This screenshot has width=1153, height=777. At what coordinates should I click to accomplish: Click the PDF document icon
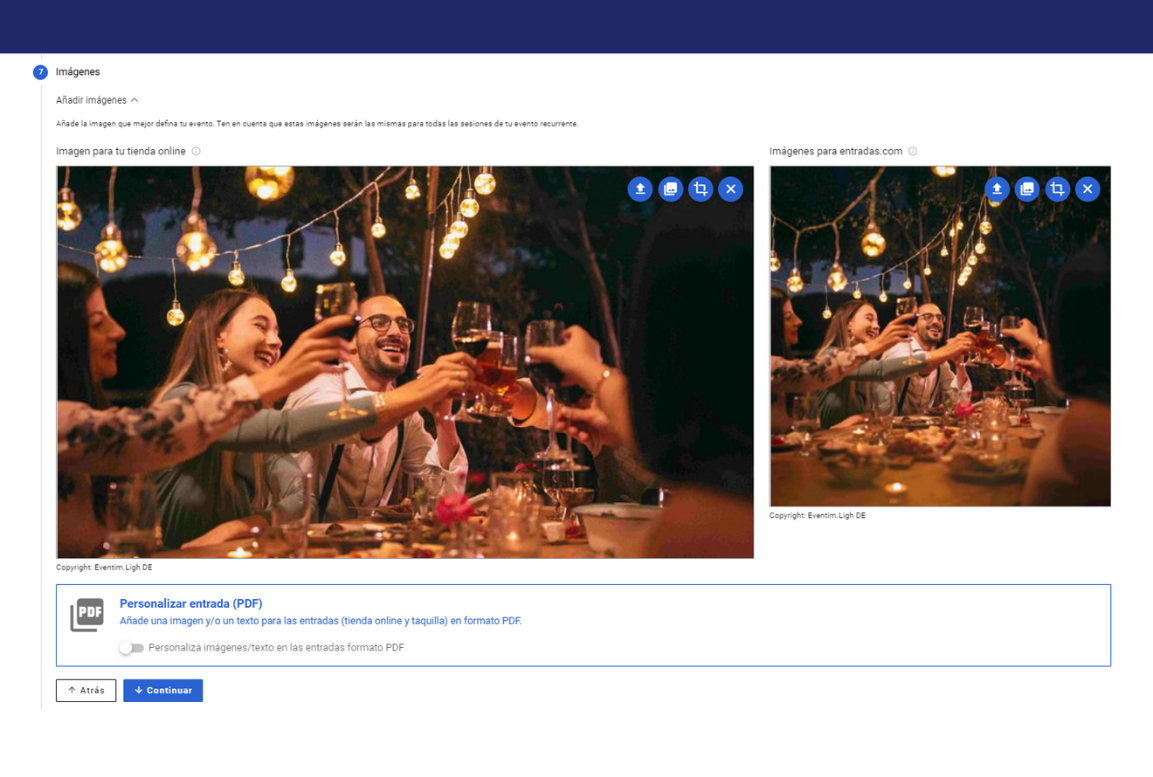point(87,614)
